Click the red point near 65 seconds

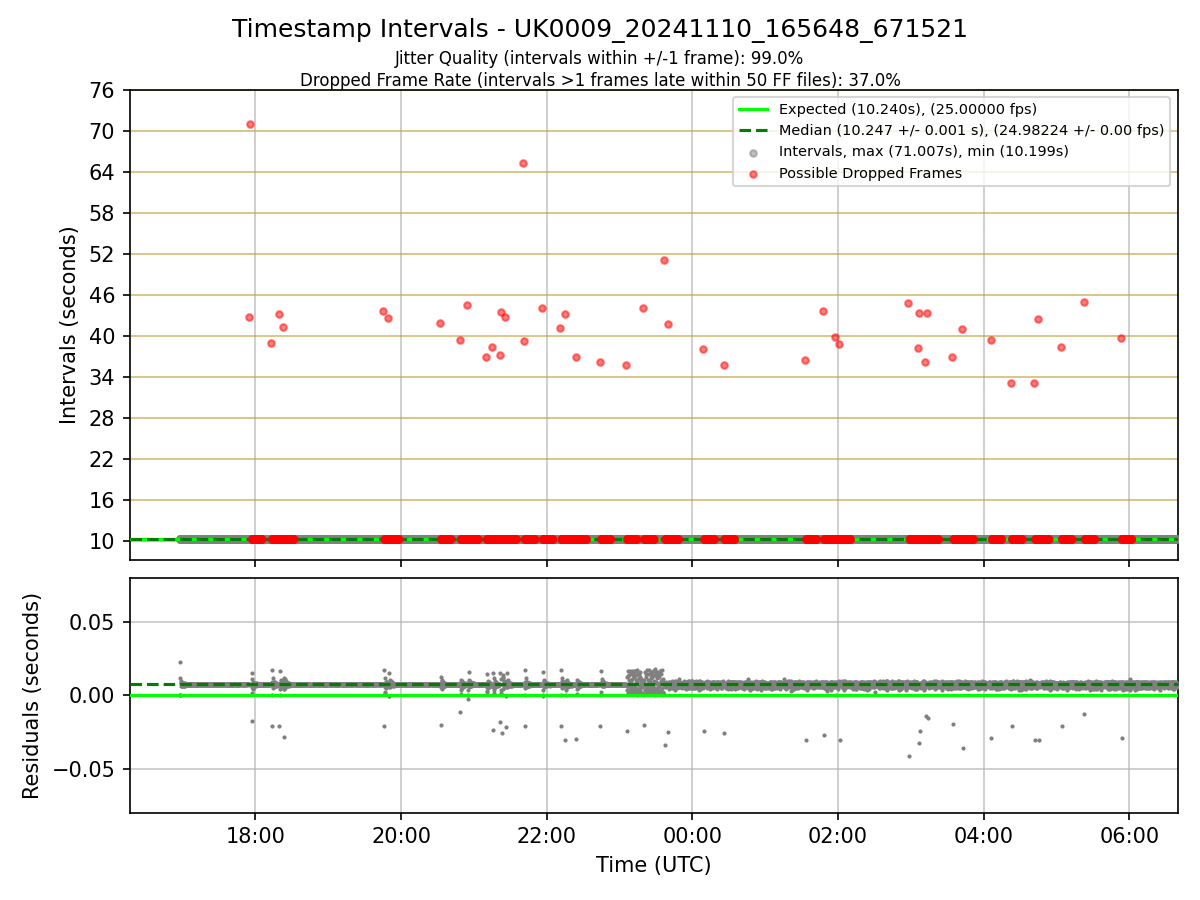point(523,163)
